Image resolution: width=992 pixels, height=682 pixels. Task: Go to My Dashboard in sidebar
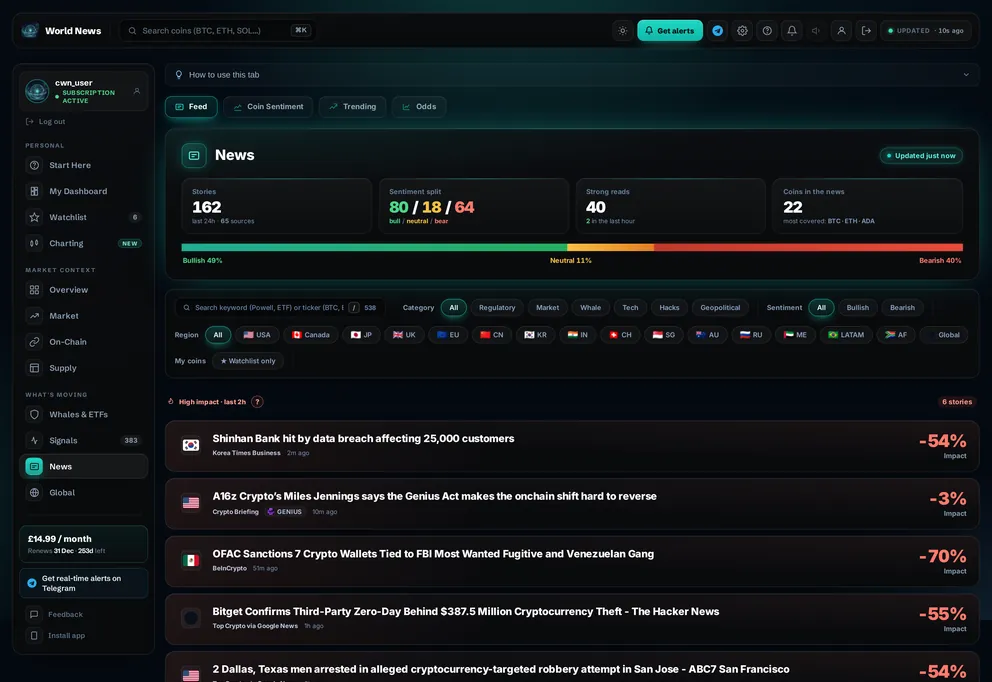coord(84,191)
